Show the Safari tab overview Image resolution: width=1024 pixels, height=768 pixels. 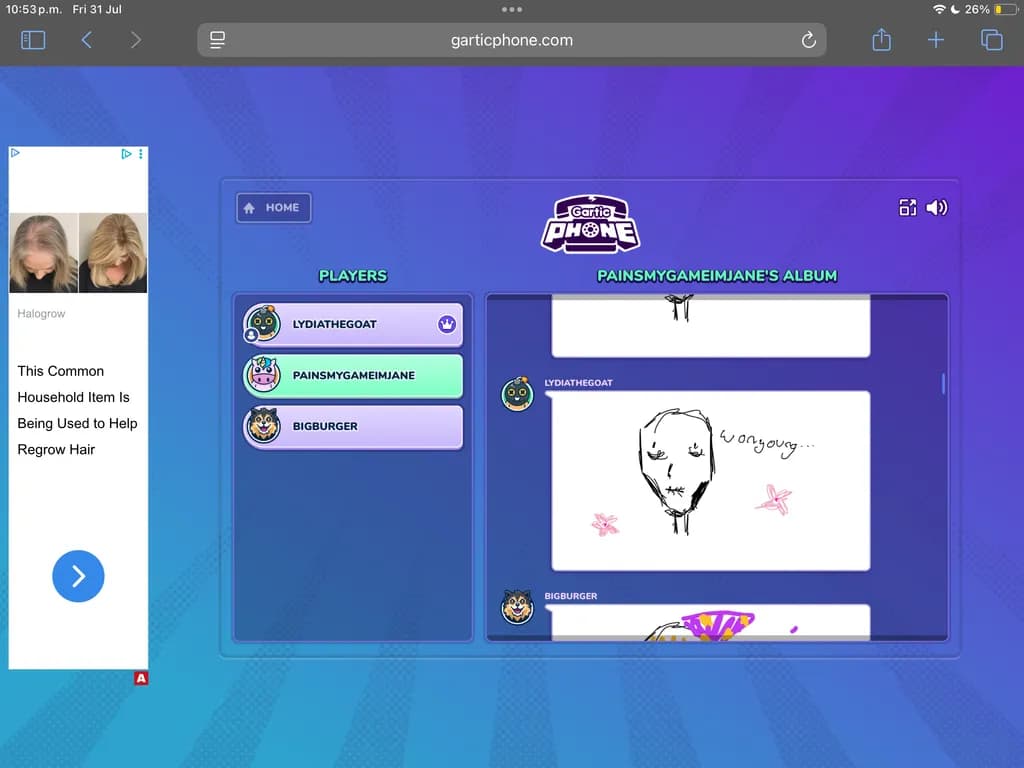coord(991,40)
